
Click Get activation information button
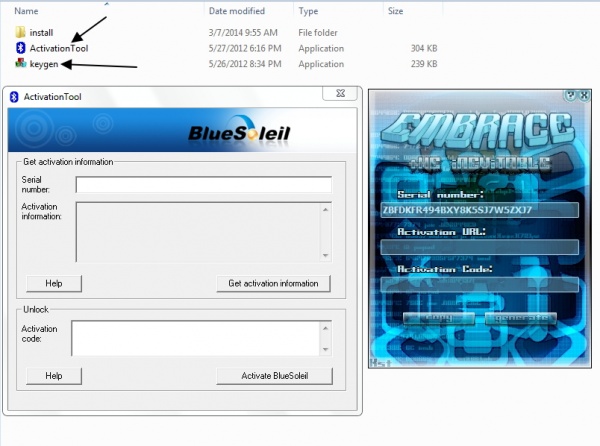click(x=273, y=283)
